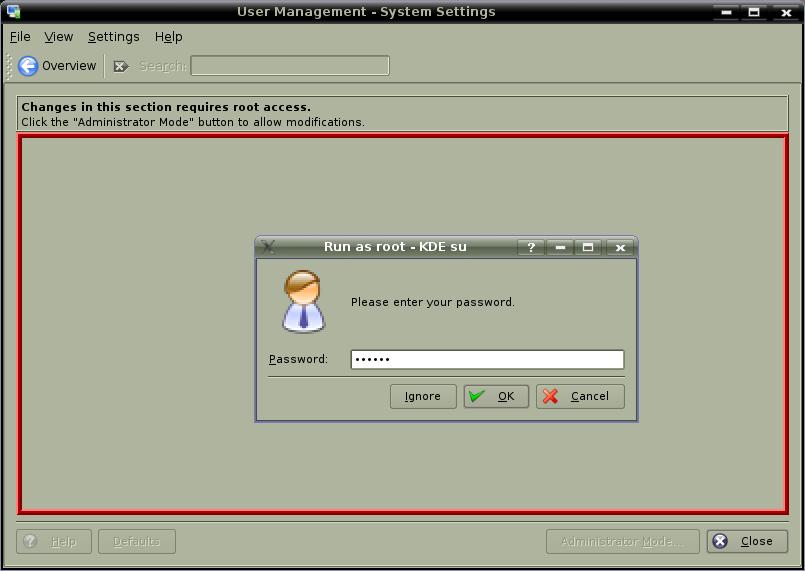This screenshot has width=805, height=571.
Task: Click the question mark button in KDE su title bar
Action: coord(531,247)
